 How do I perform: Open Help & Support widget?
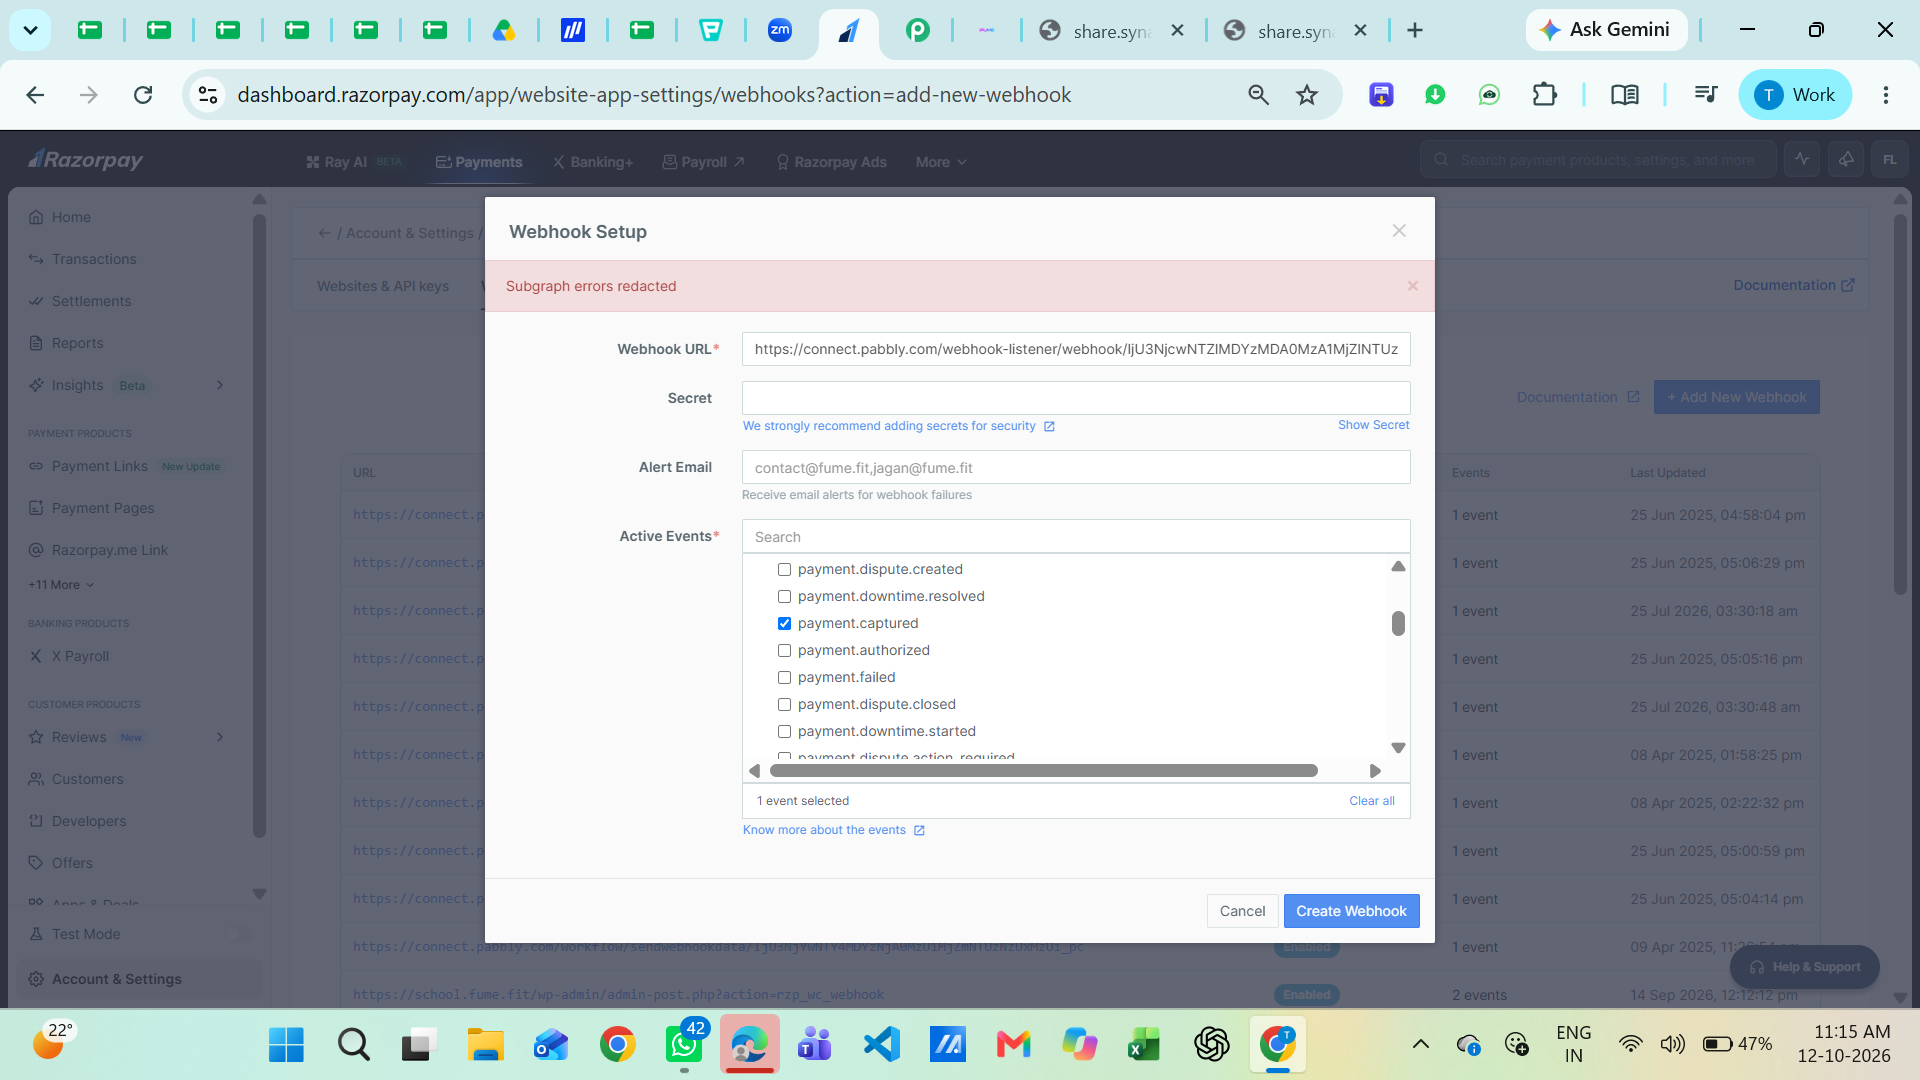pyautogui.click(x=1804, y=967)
